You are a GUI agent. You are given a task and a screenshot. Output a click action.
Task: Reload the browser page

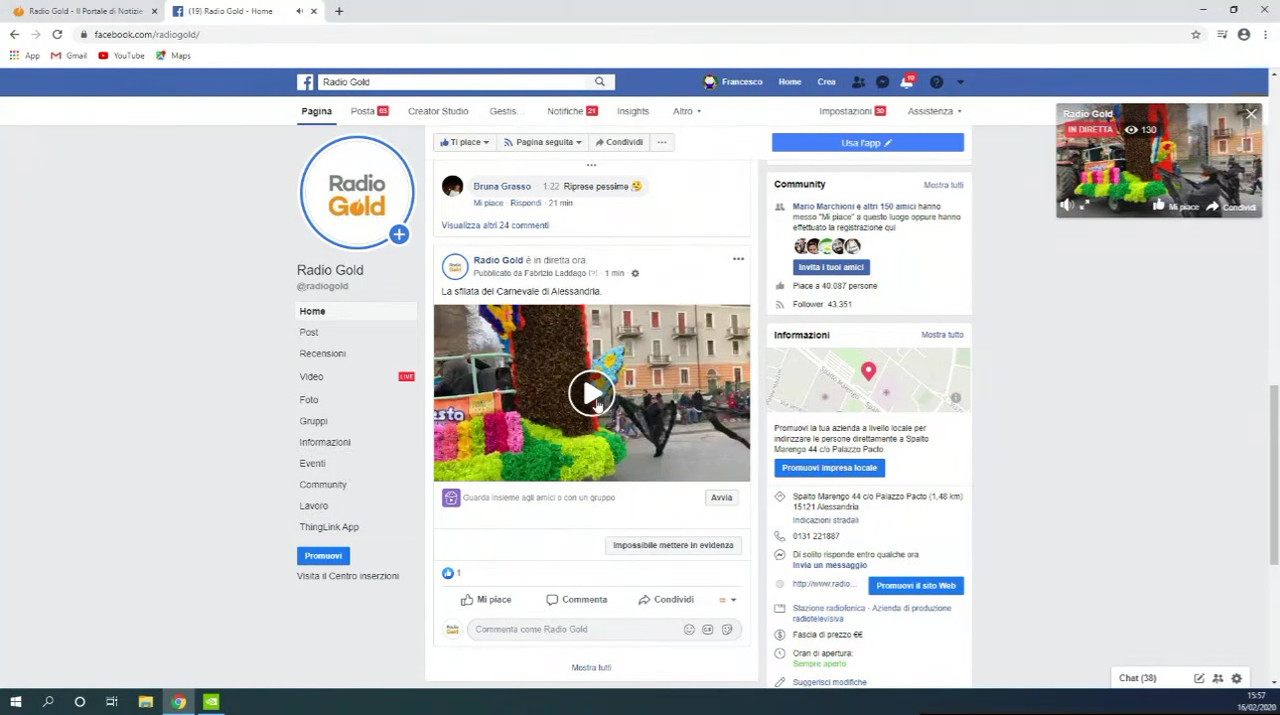point(57,34)
